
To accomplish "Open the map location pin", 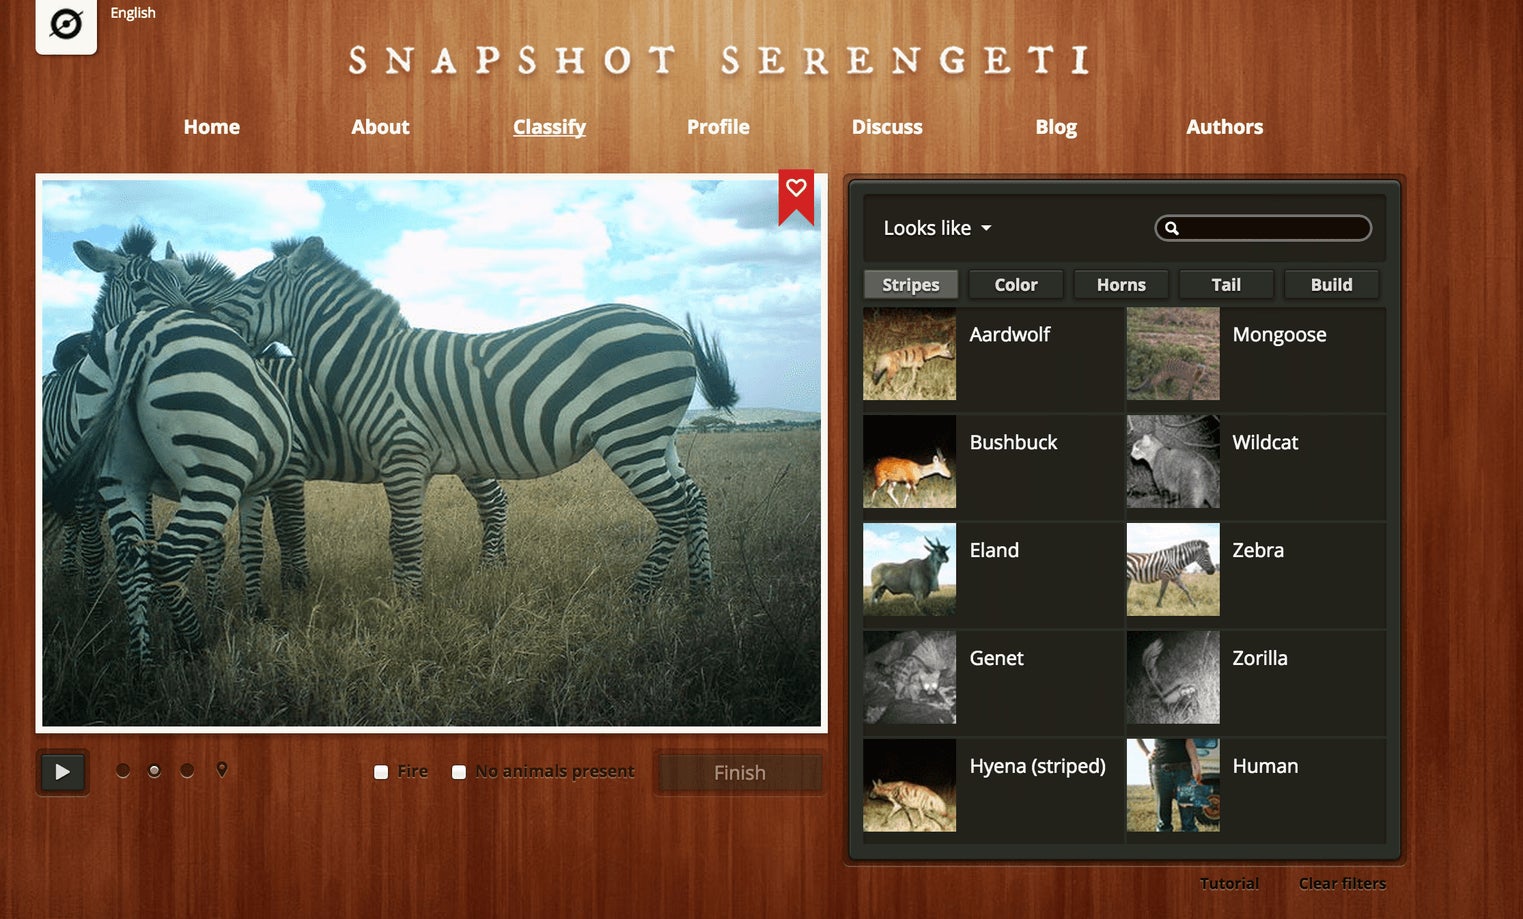I will click(x=222, y=770).
